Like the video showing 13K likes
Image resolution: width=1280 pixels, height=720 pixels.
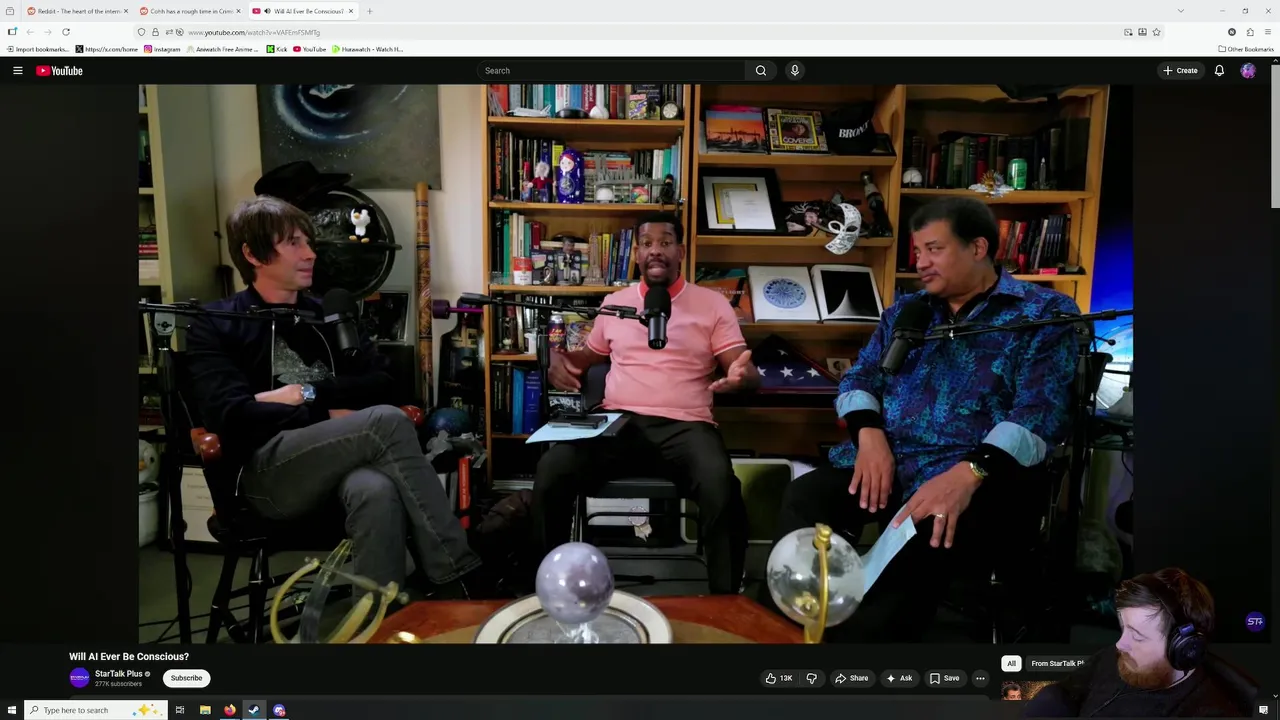click(779, 678)
